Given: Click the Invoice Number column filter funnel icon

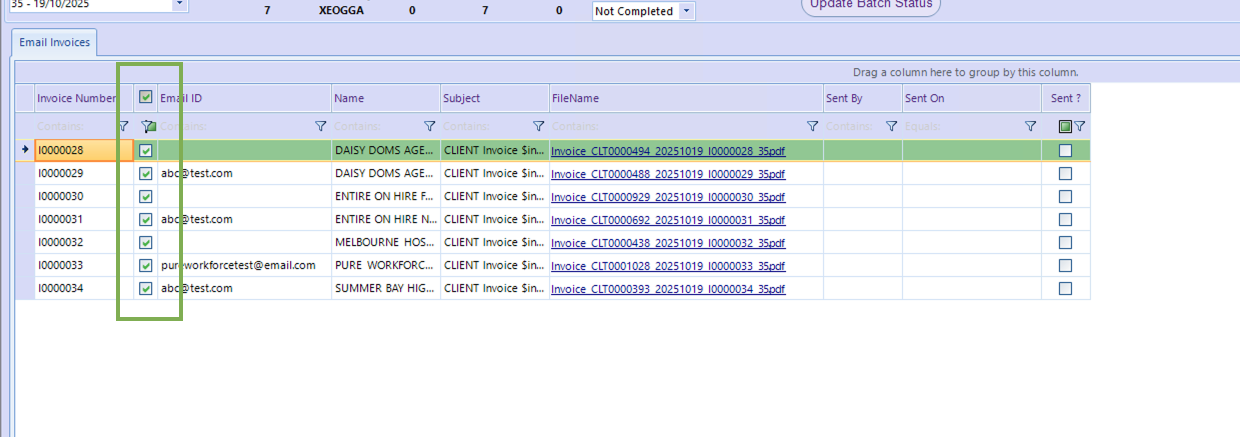Looking at the screenshot, I should 123,127.
